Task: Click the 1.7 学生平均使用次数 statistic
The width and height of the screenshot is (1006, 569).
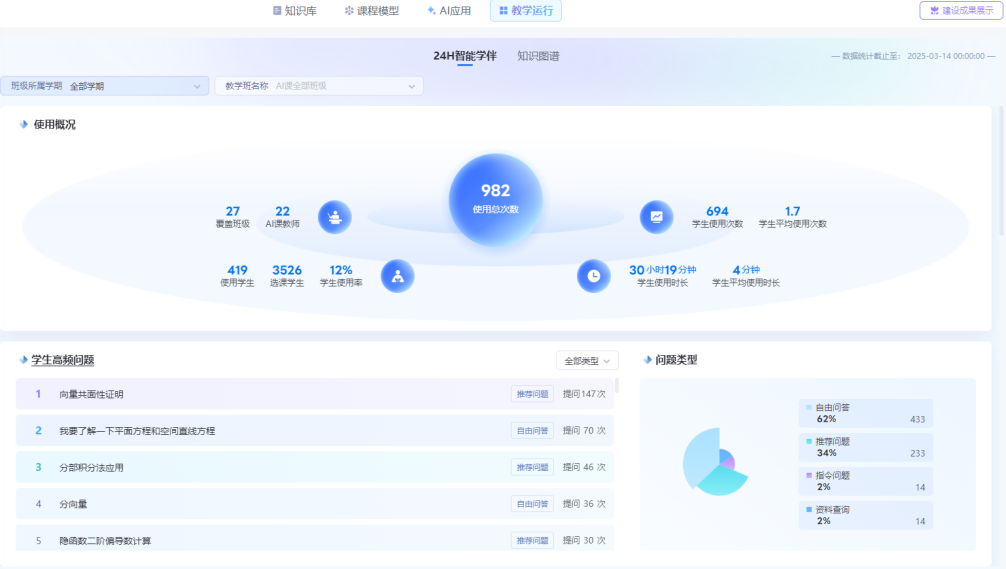Action: (792, 217)
